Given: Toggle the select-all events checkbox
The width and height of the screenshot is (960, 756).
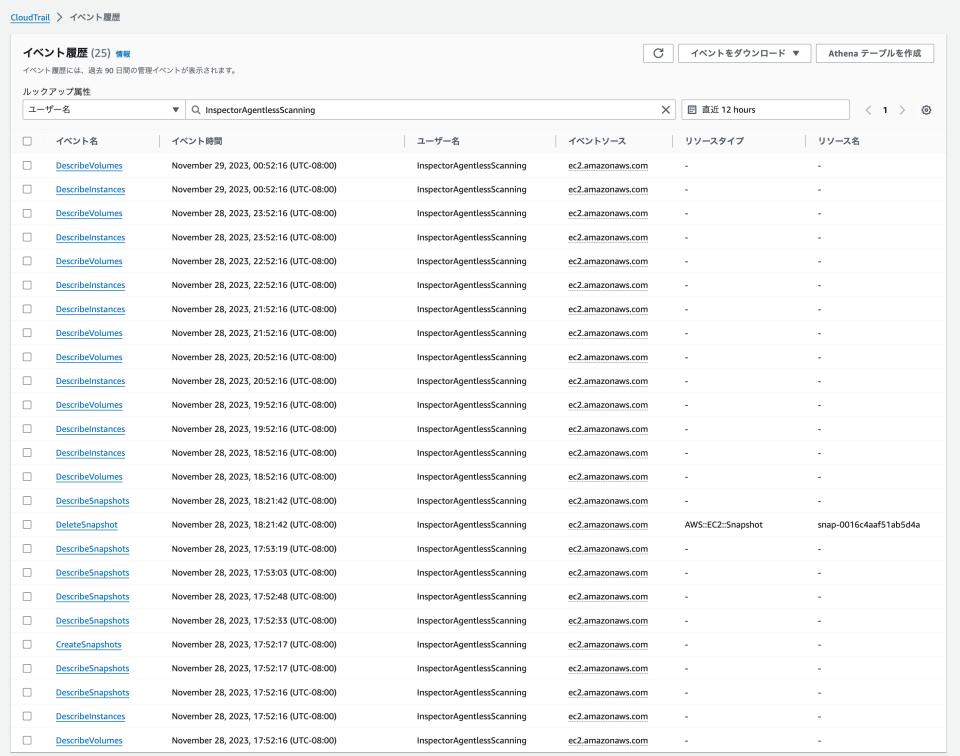Looking at the screenshot, I should [27, 141].
